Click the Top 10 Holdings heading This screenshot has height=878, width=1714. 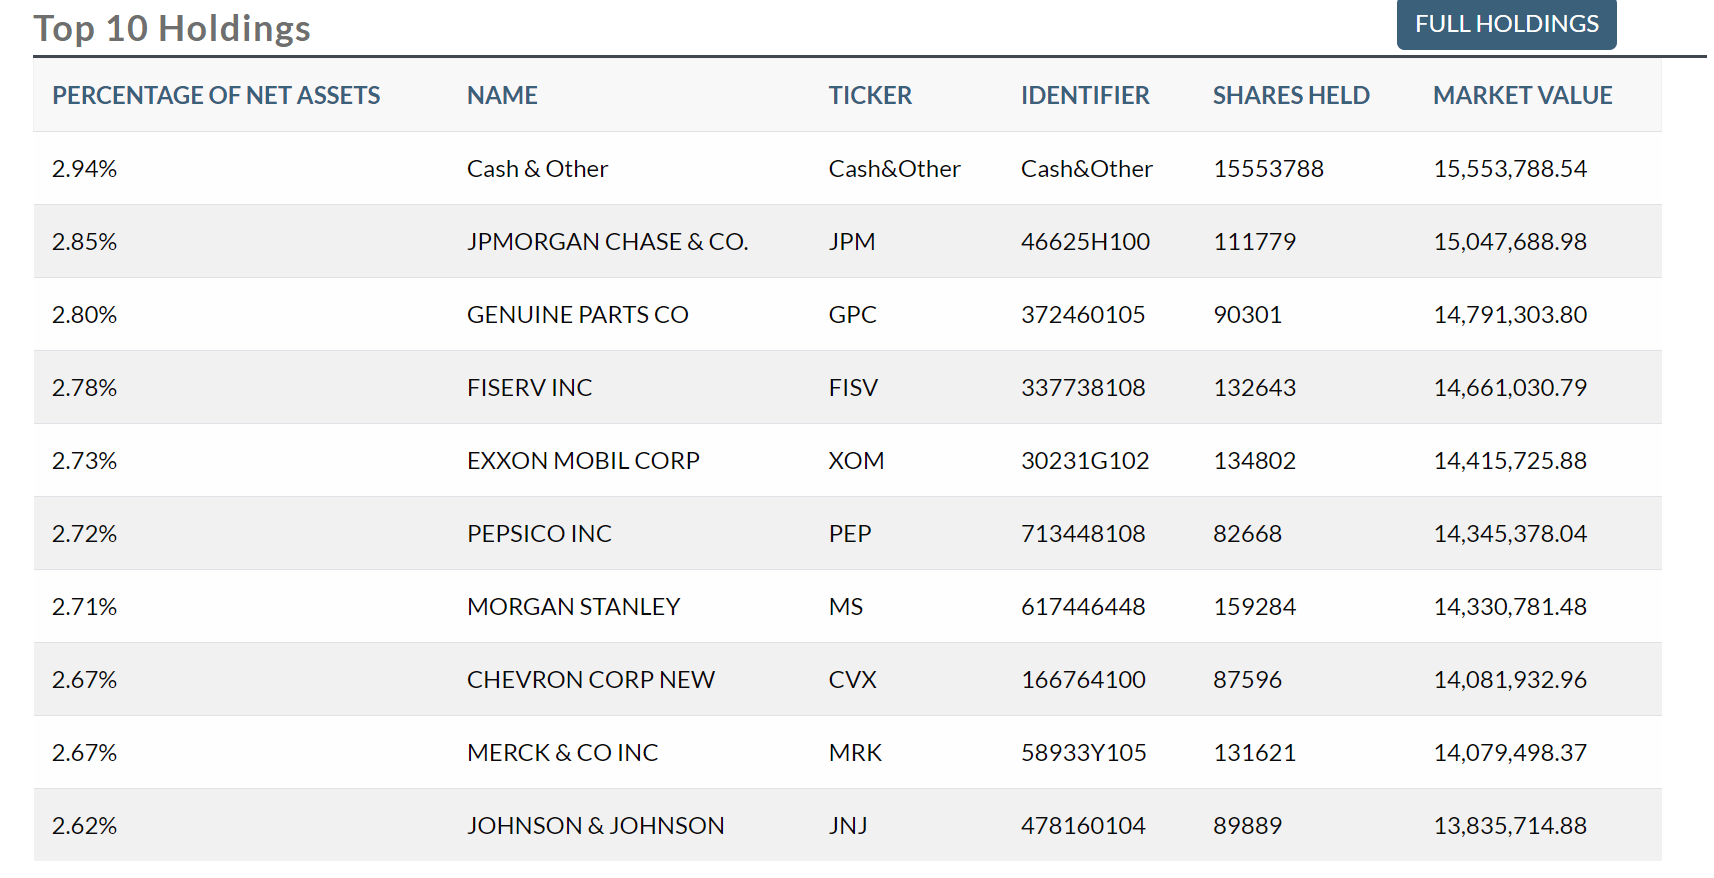172,28
